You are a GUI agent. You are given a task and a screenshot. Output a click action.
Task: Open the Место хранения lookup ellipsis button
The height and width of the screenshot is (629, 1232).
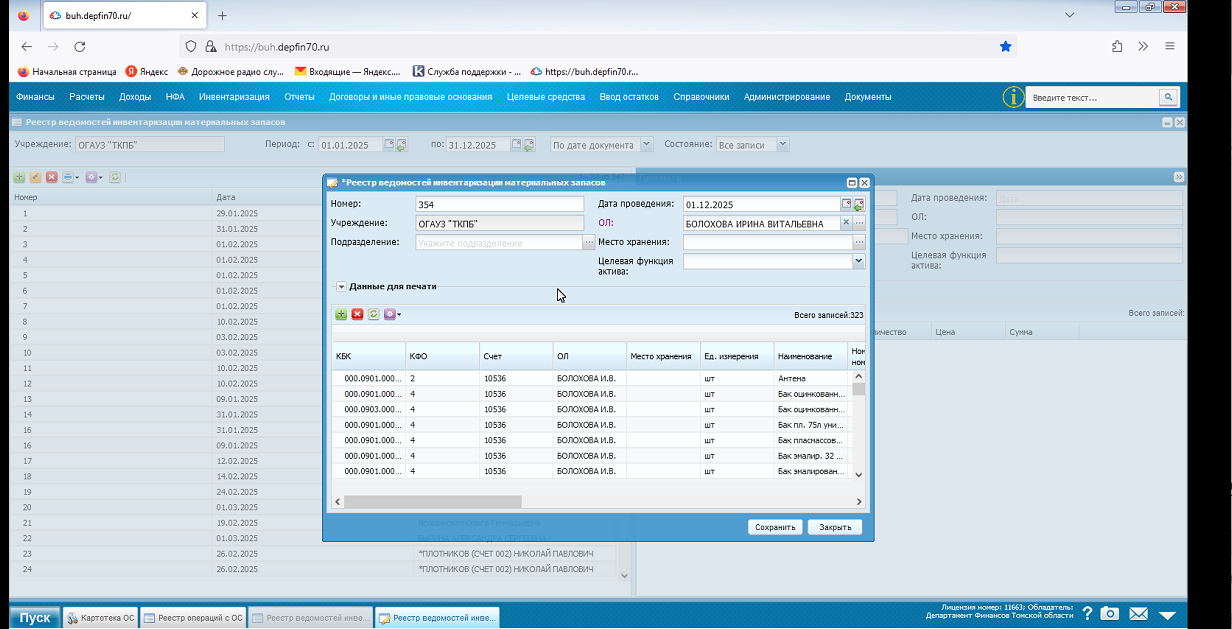[859, 242]
